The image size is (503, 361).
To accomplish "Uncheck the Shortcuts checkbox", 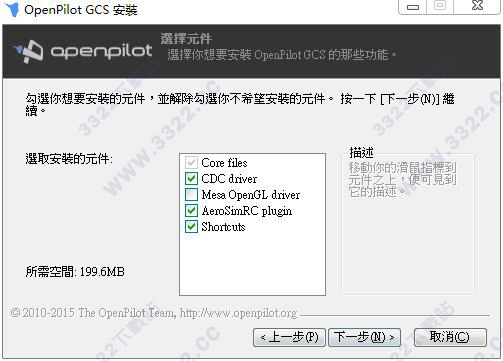I will (x=191, y=227).
